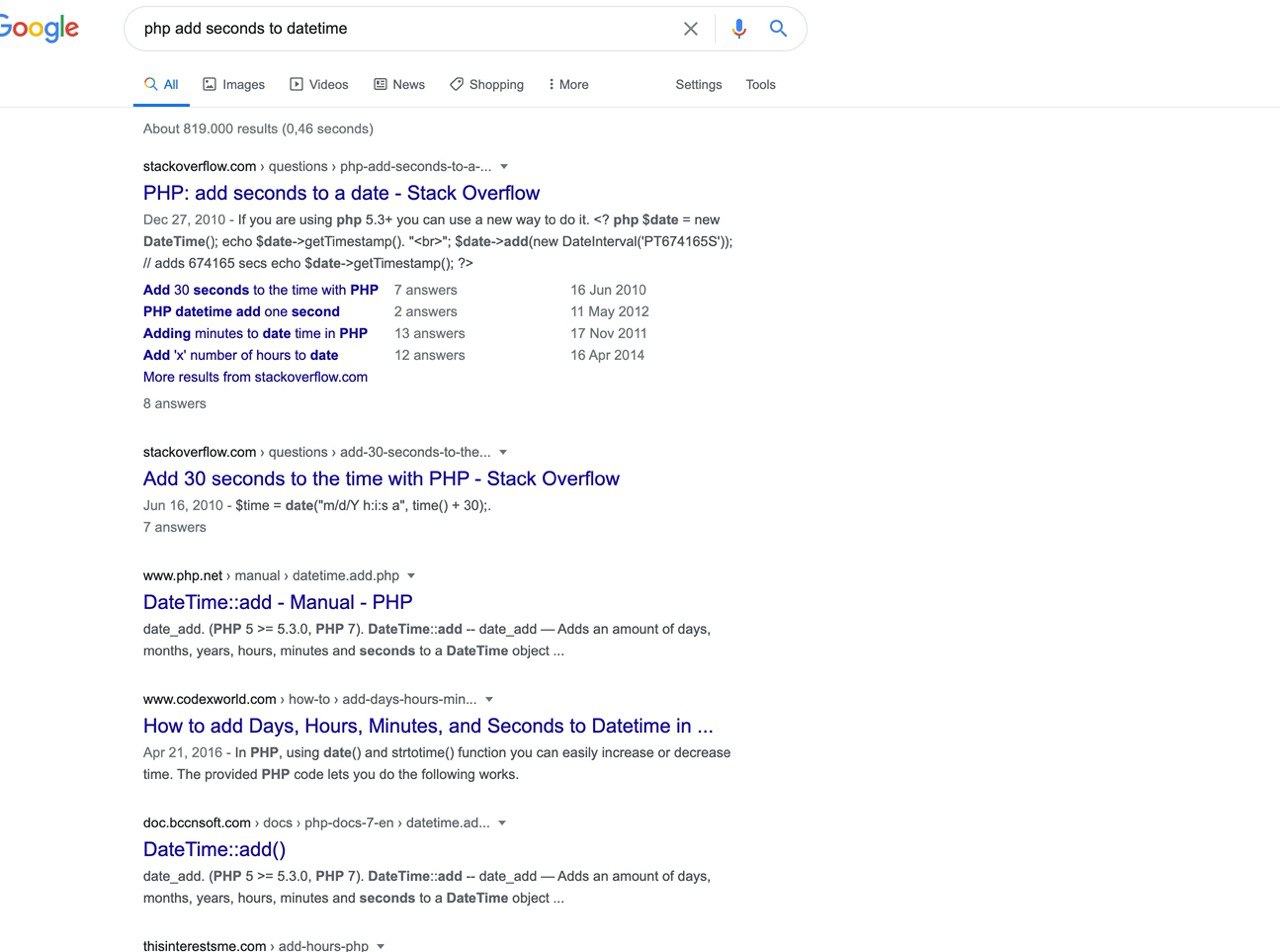1280x952 pixels.
Task: Open search Settings menu
Action: point(699,85)
